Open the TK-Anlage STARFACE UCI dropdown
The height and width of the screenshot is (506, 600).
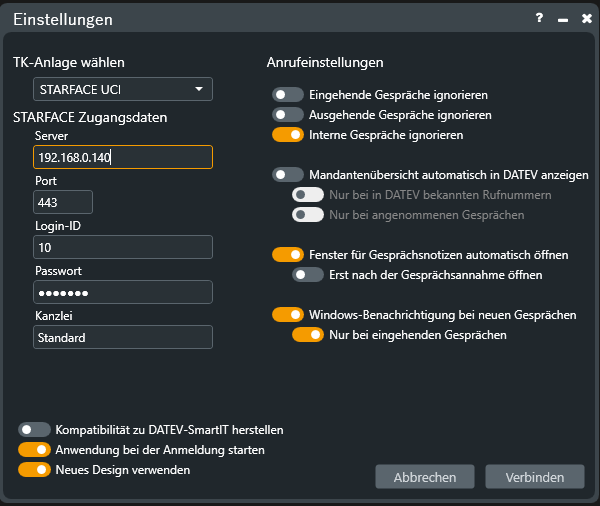(x=123, y=89)
